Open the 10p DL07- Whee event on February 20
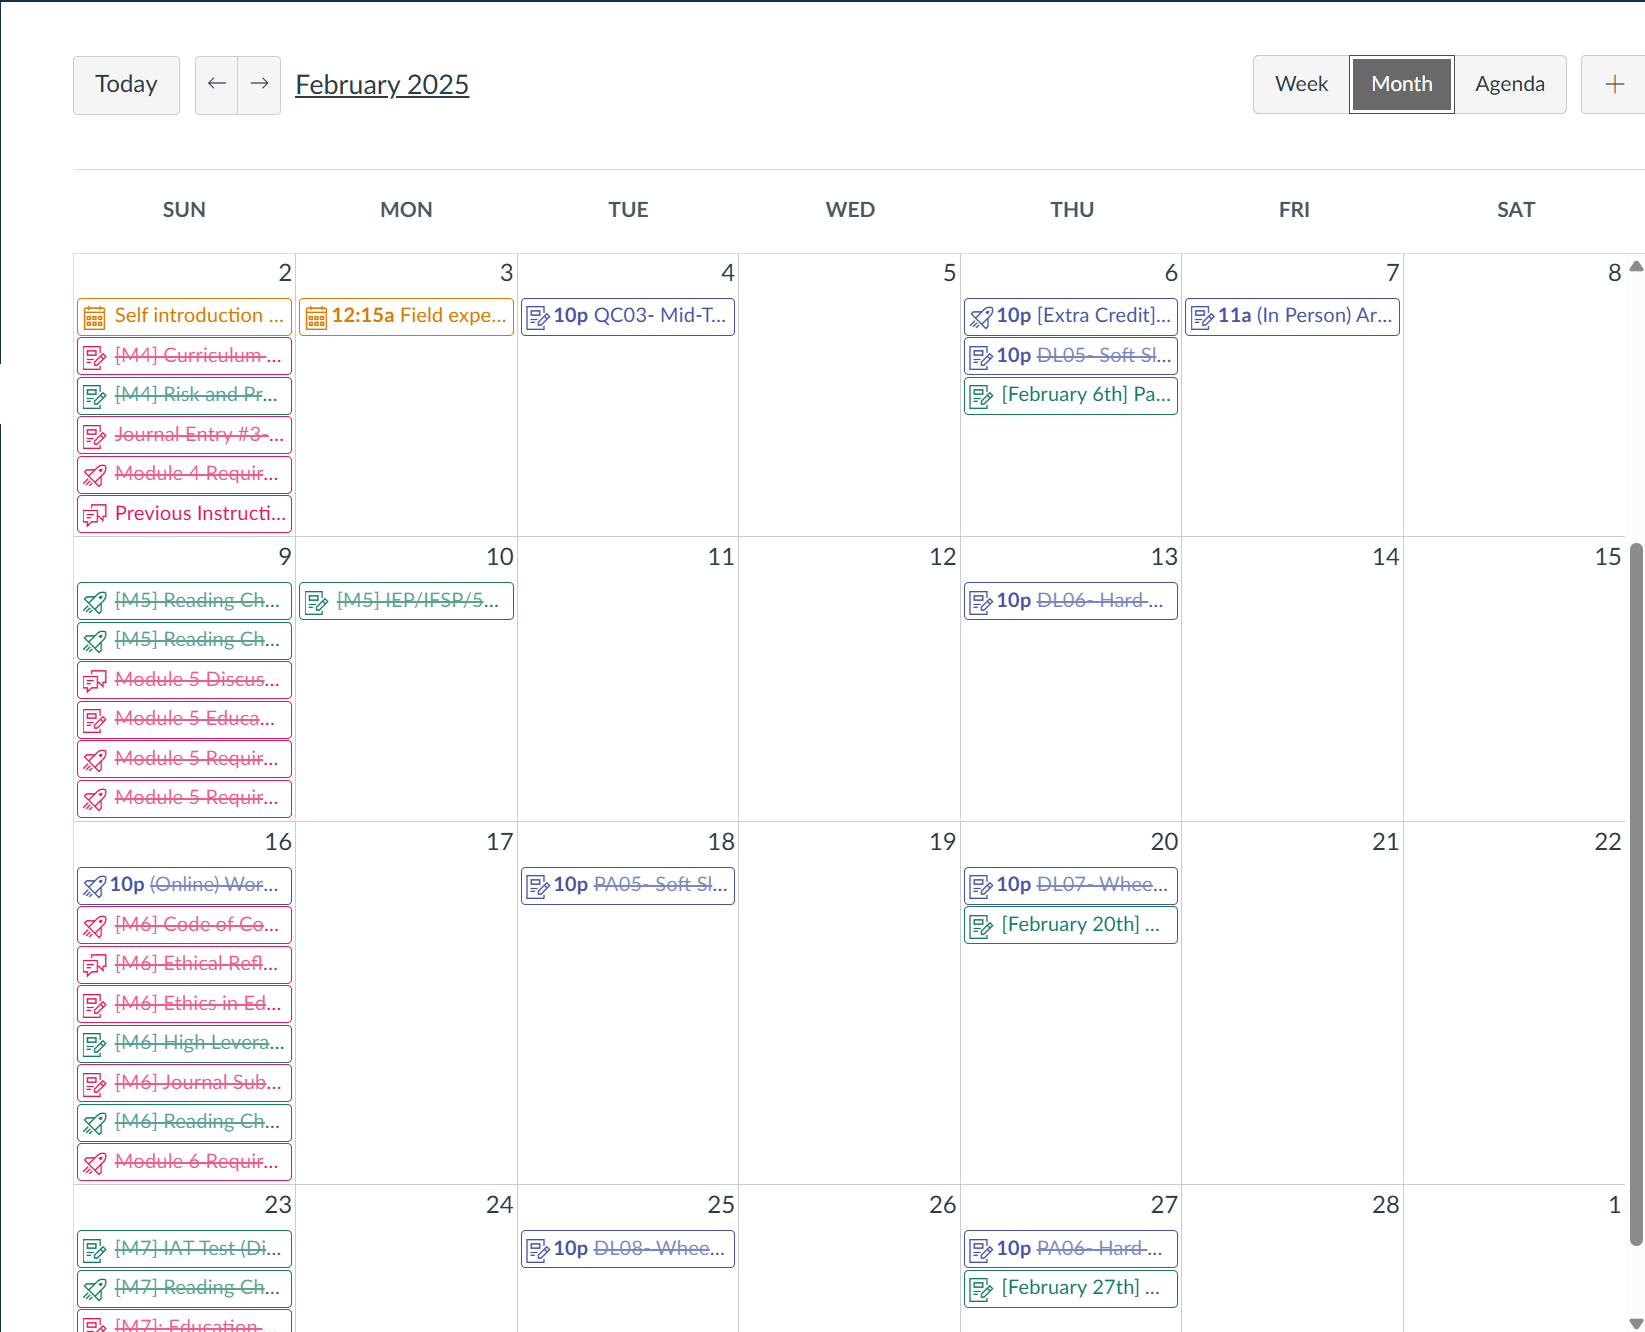This screenshot has height=1332, width=1645. [1070, 885]
